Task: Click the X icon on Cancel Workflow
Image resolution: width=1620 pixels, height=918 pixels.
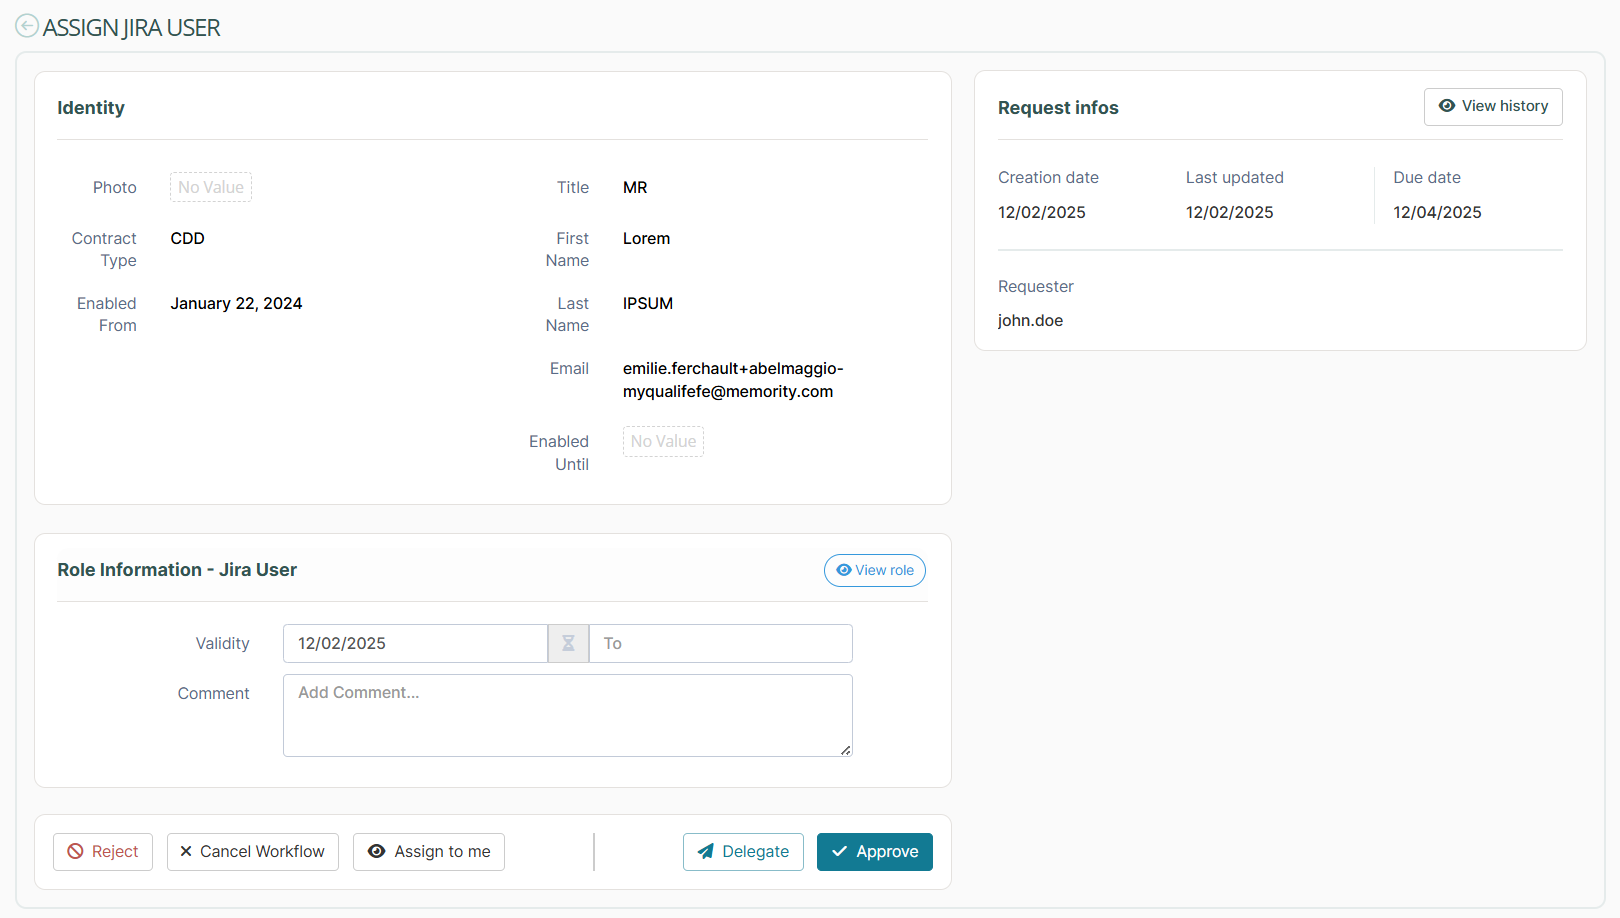Action: click(x=186, y=852)
